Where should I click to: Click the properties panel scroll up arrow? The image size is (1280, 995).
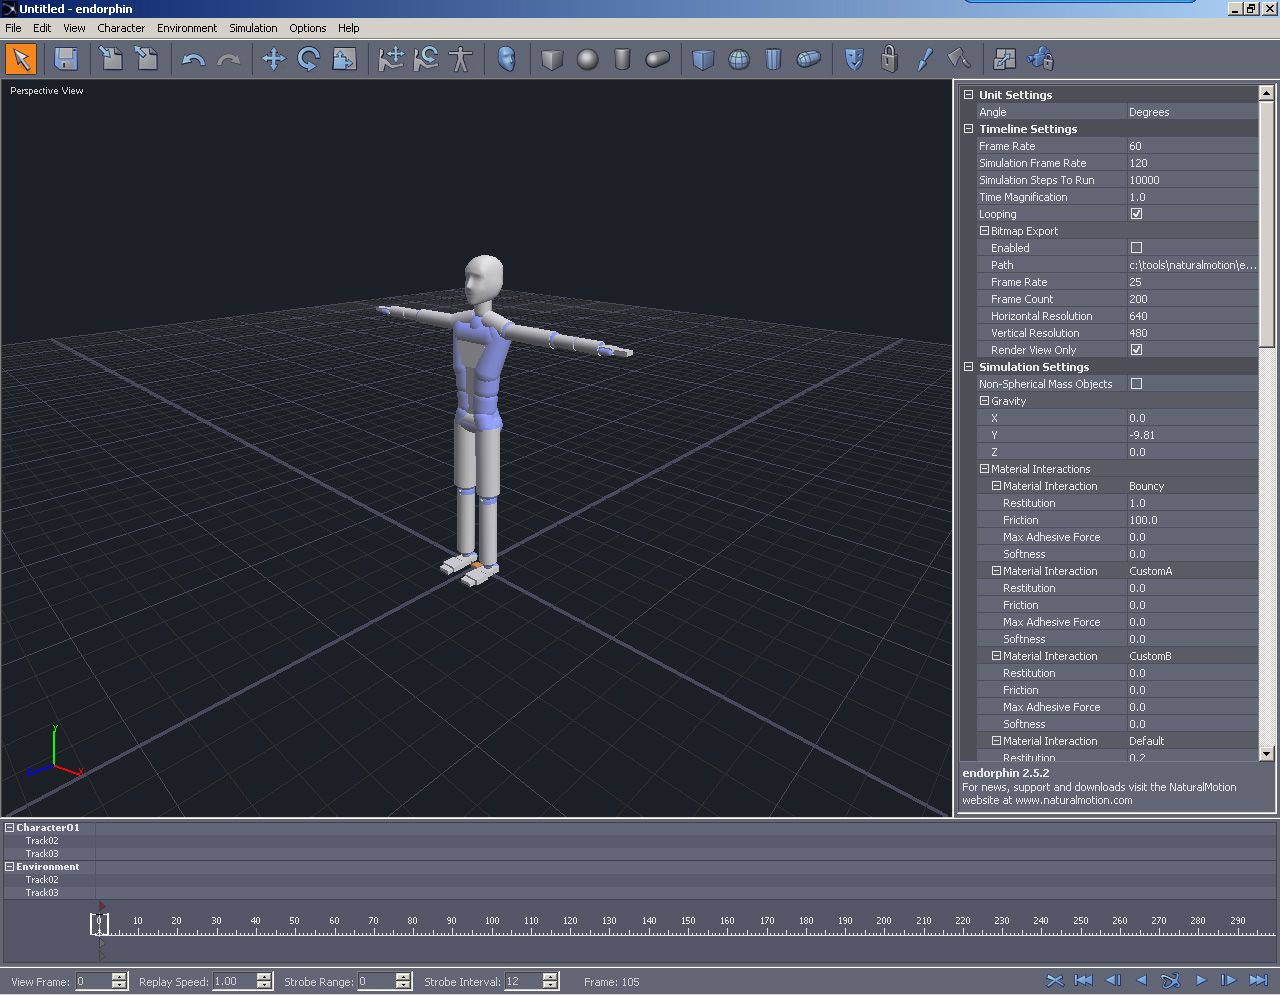click(x=1266, y=93)
